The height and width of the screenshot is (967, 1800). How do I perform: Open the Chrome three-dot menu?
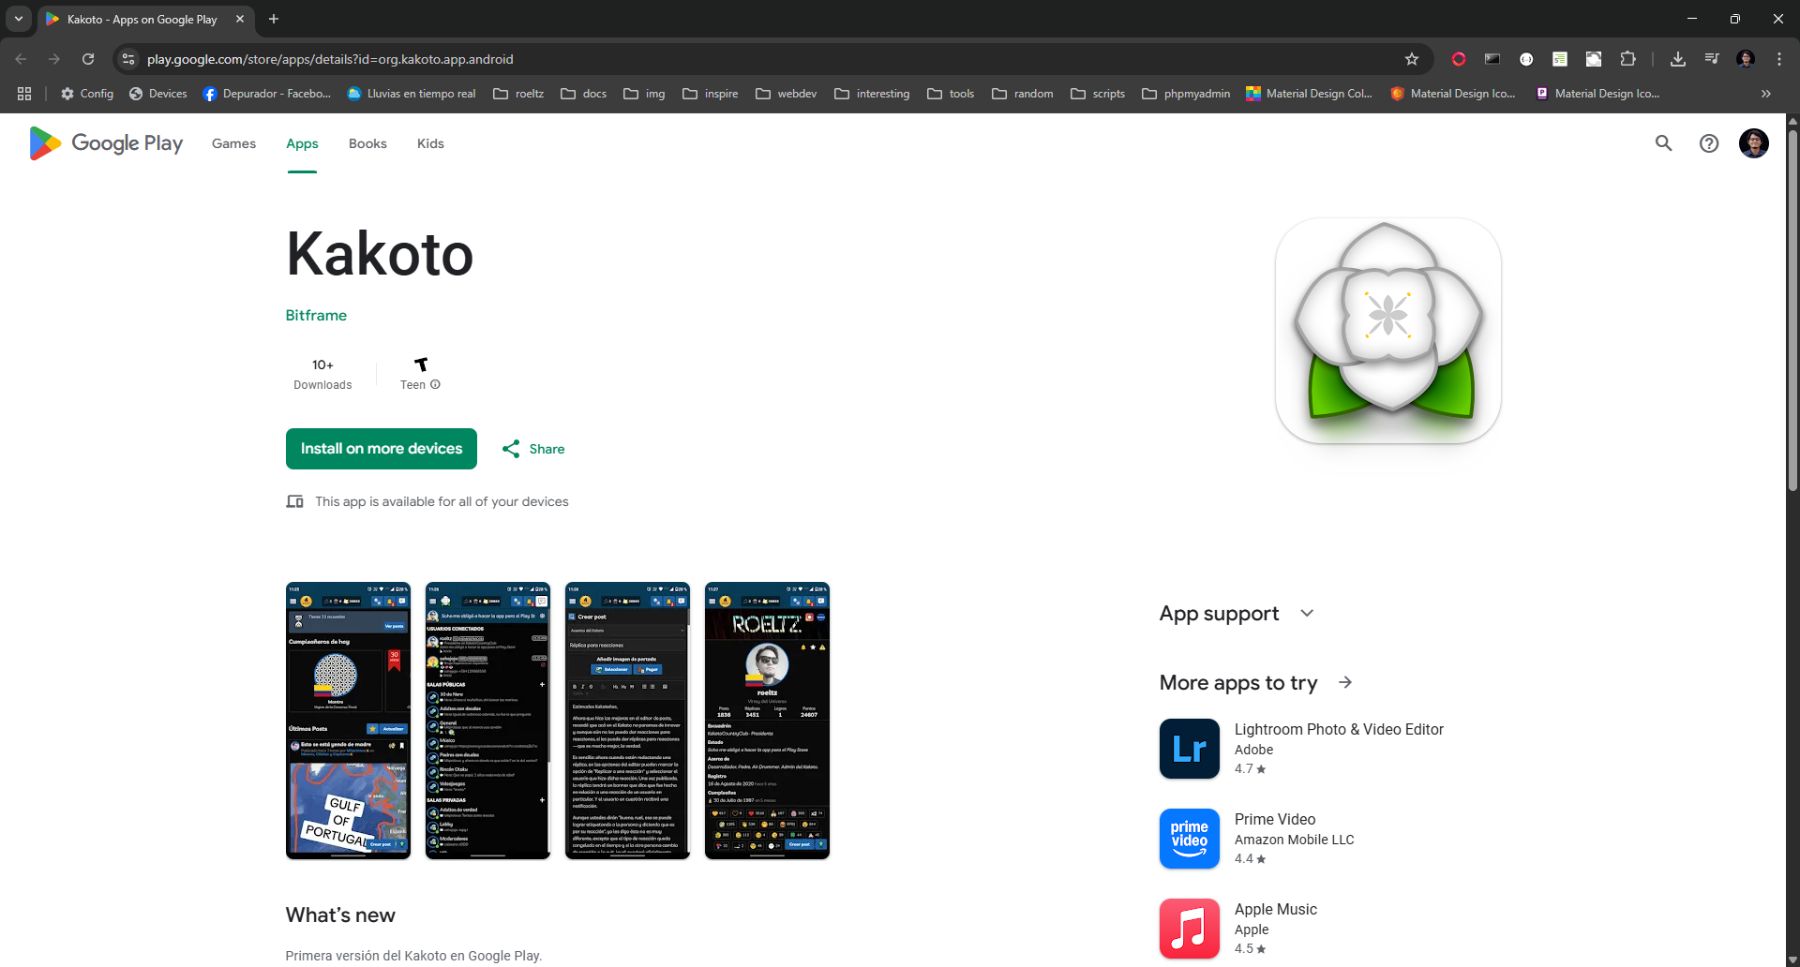[1779, 59]
